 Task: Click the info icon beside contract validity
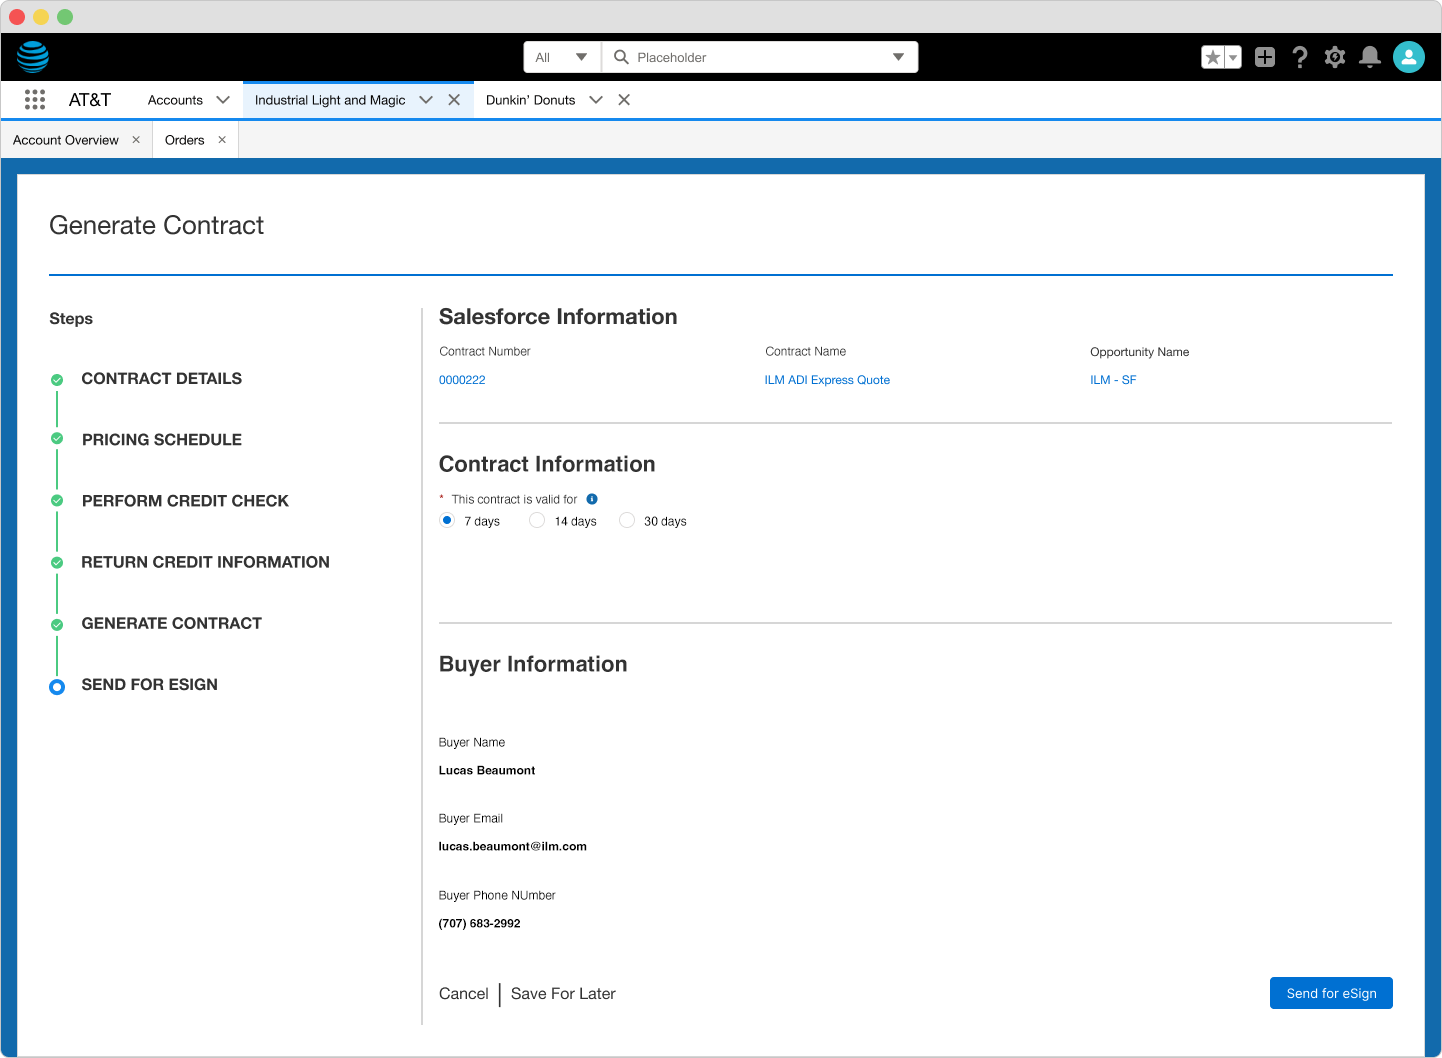tap(592, 499)
